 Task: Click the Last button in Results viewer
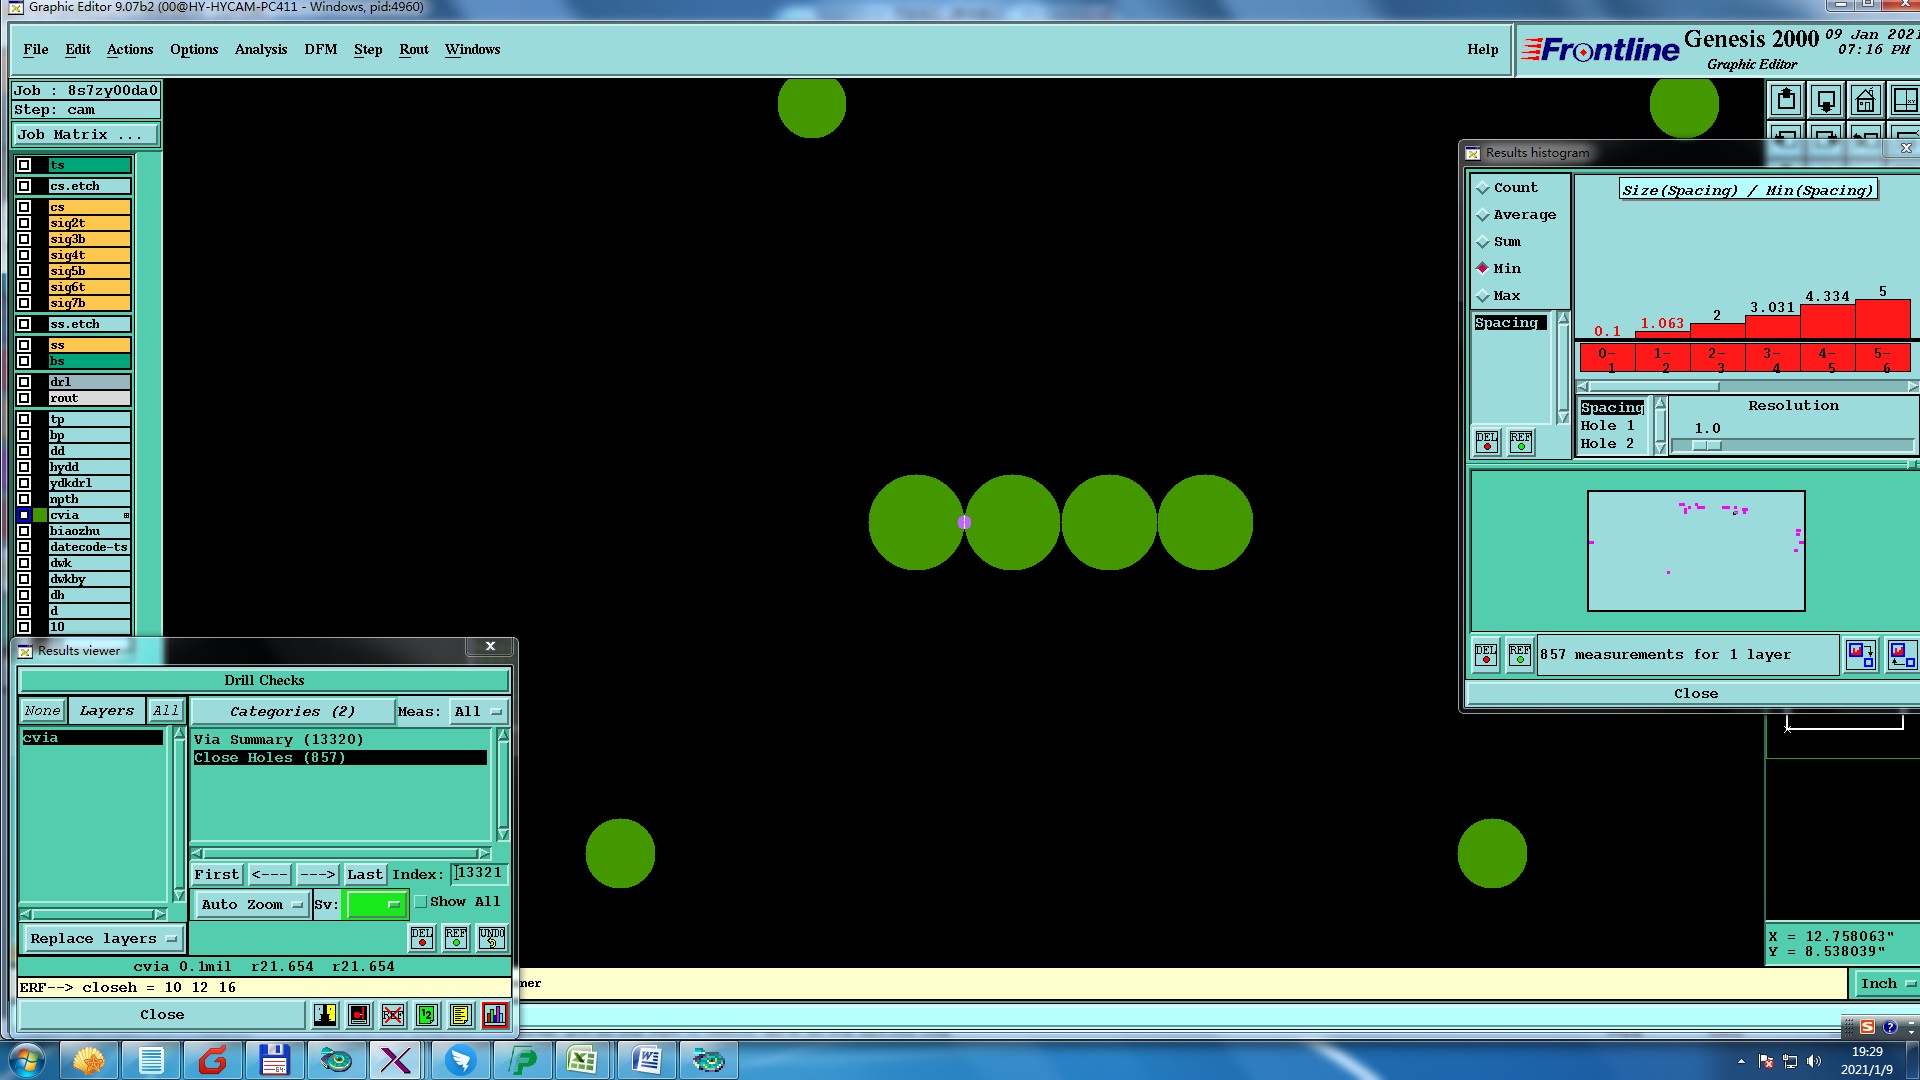[x=364, y=875]
